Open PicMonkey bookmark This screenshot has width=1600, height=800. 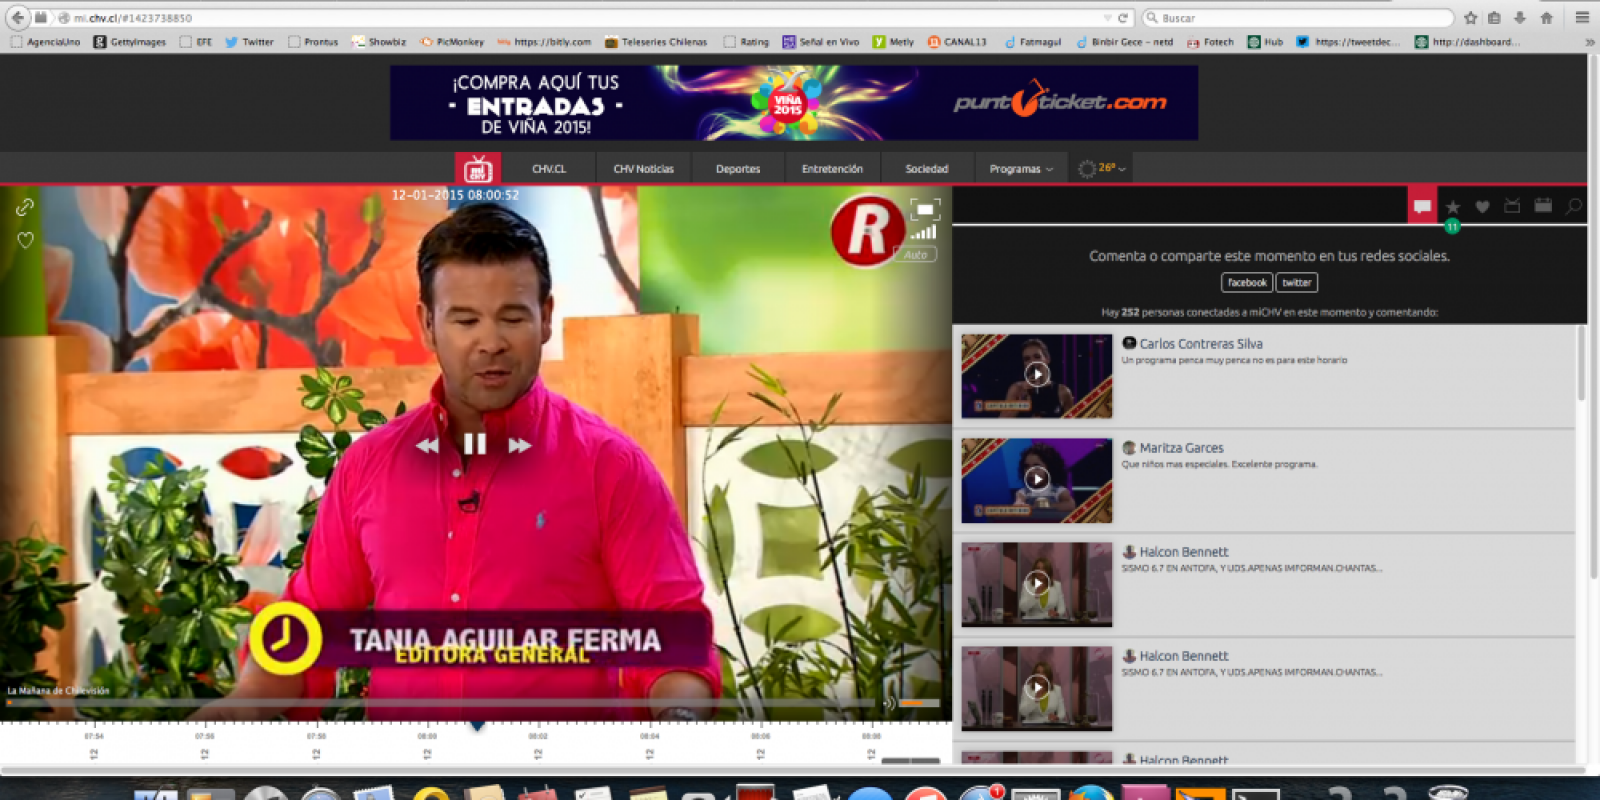[452, 42]
